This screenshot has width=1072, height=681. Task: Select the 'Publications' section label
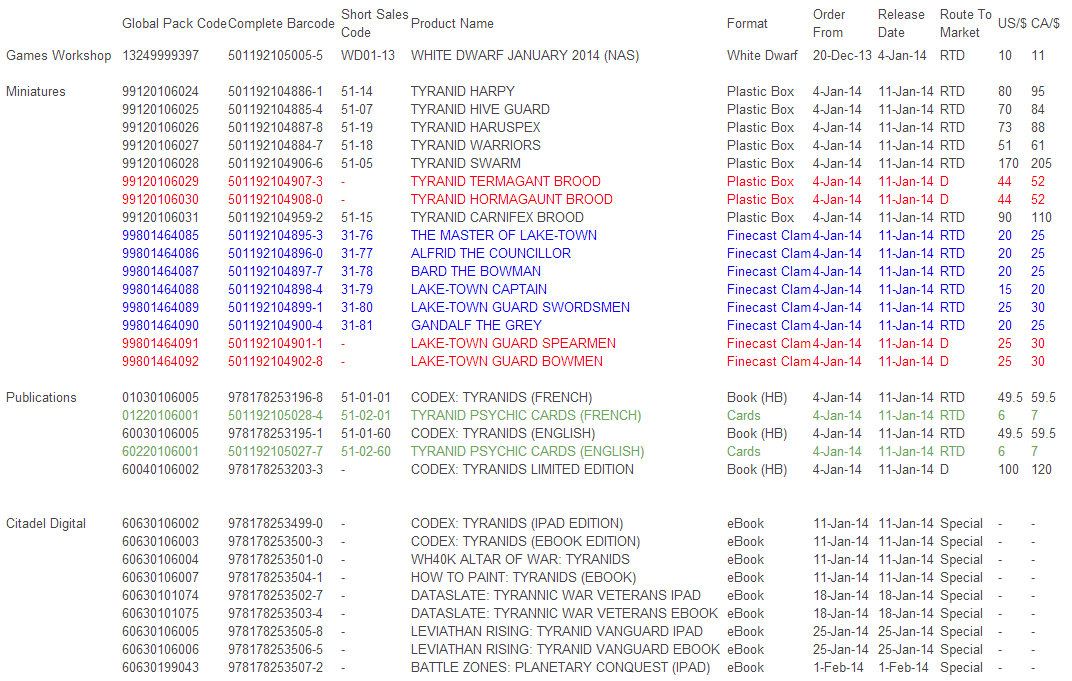click(41, 397)
